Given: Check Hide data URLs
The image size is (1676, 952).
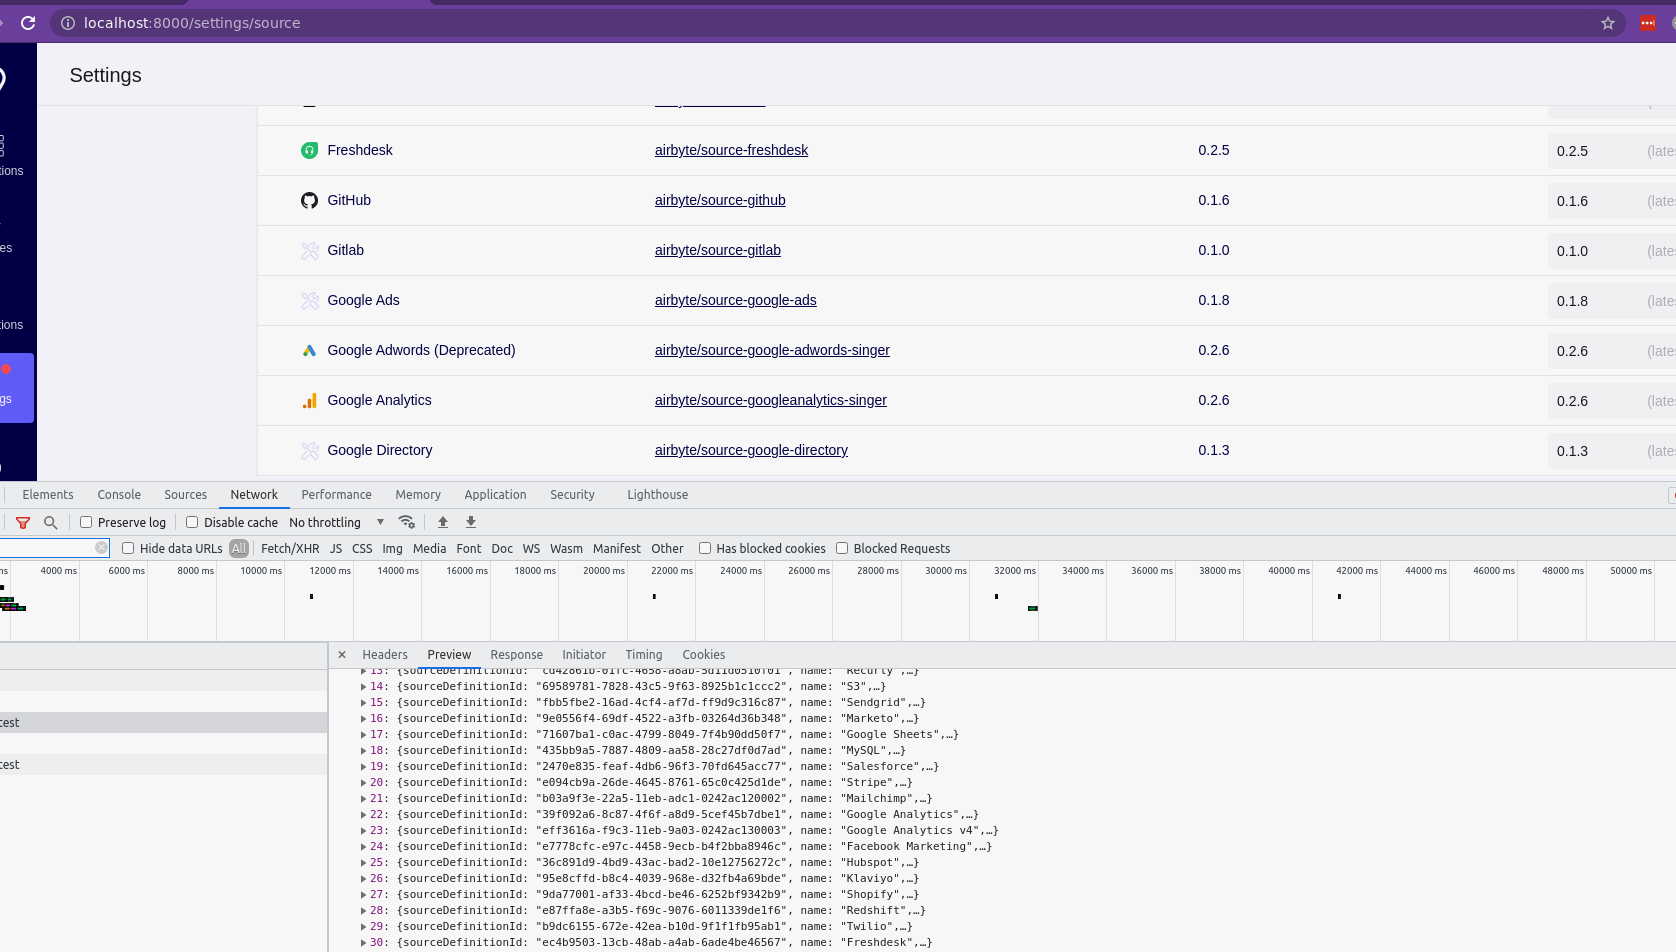Looking at the screenshot, I should pyautogui.click(x=130, y=548).
